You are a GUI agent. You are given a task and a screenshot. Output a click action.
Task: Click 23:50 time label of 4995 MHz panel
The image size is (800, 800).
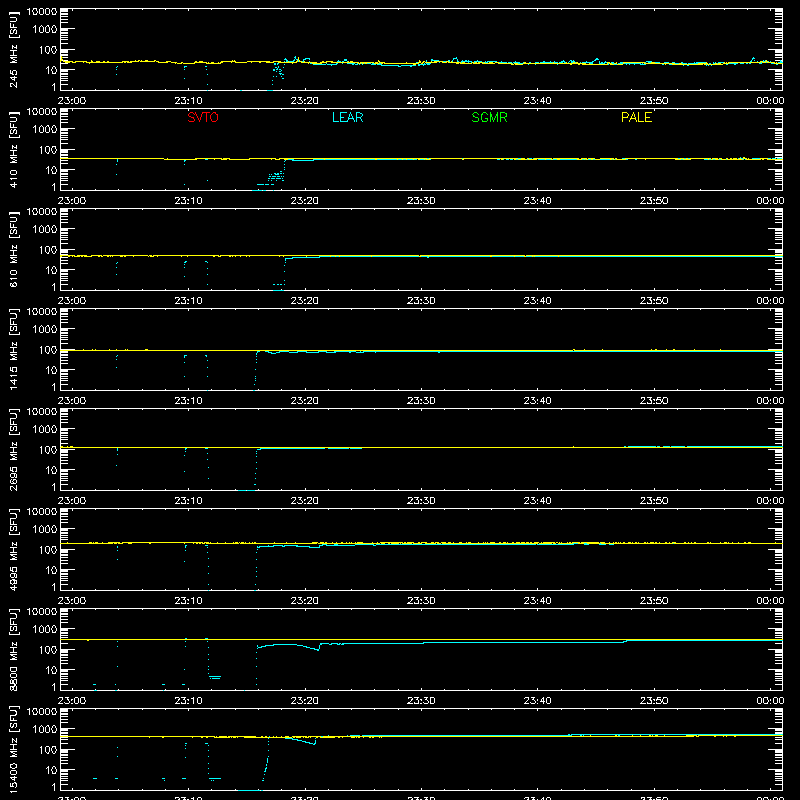[654, 601]
